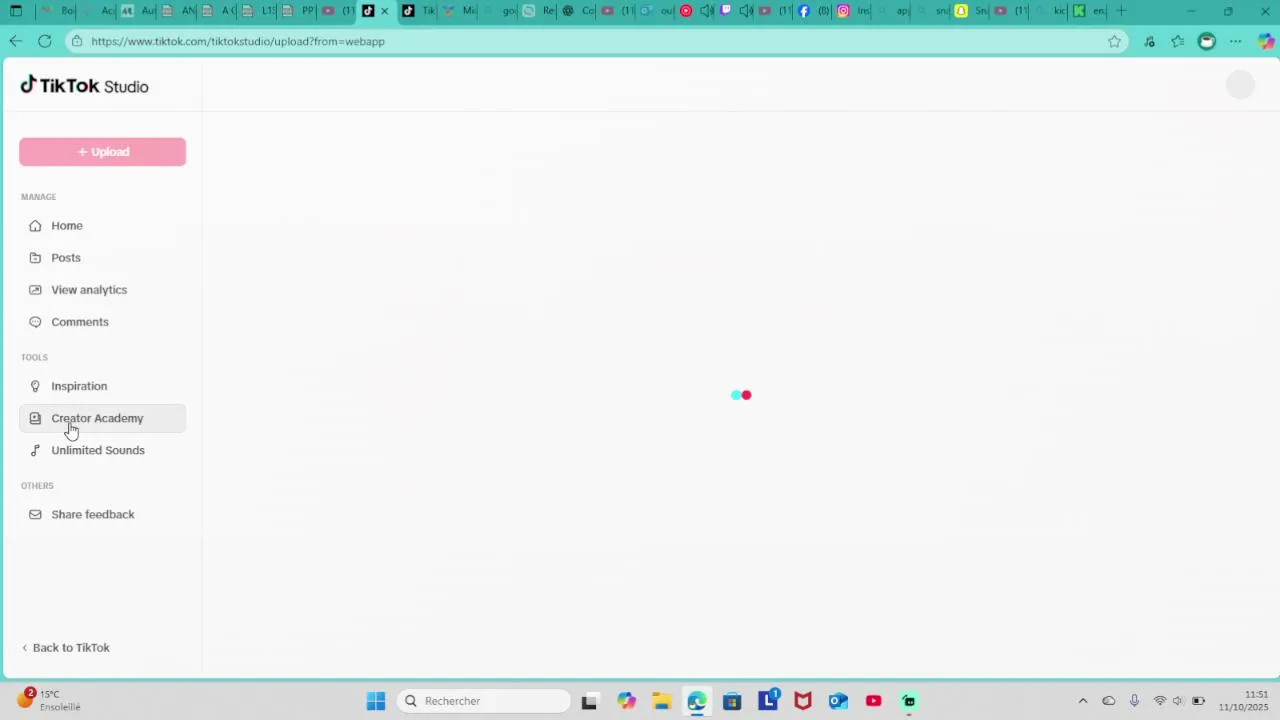Open Microsoft Store from taskbar
The width and height of the screenshot is (1280, 720).
[x=732, y=701]
